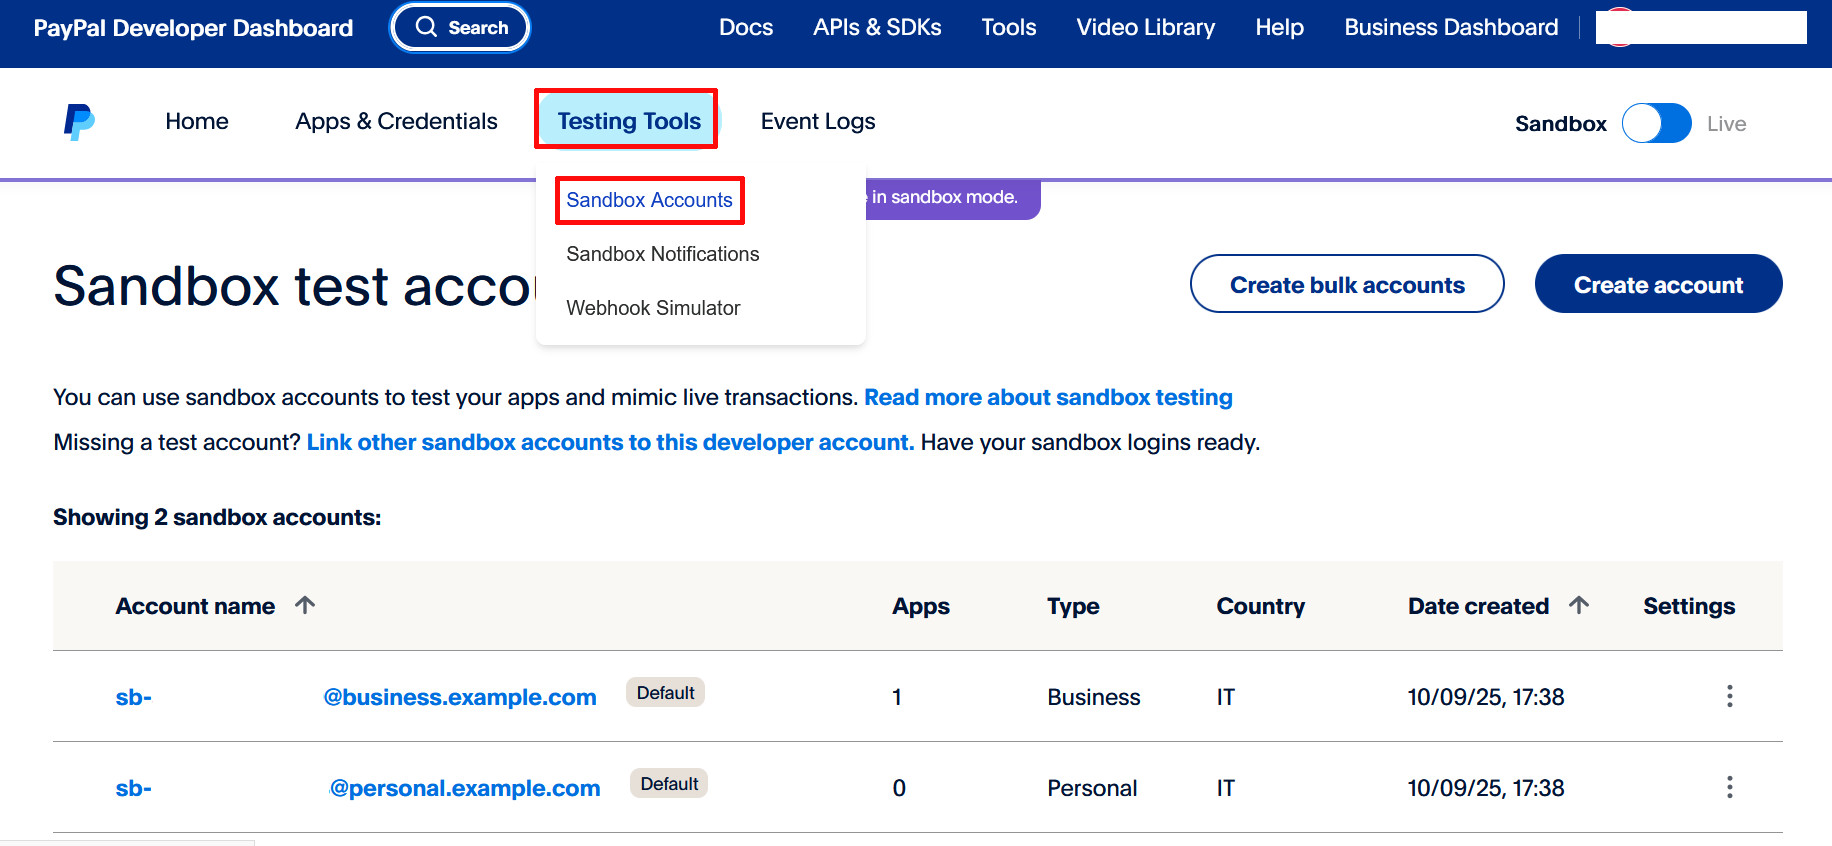Open settings menu for business sandbox account
1832x846 pixels.
point(1729,696)
